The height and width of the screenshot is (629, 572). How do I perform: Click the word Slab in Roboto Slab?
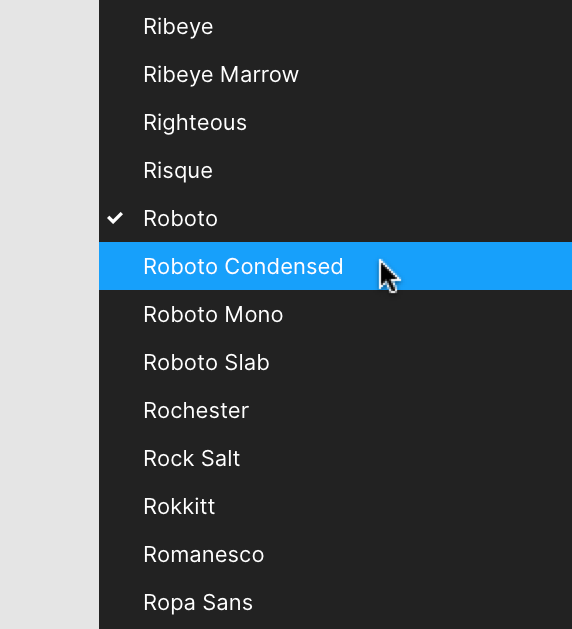[x=247, y=362]
